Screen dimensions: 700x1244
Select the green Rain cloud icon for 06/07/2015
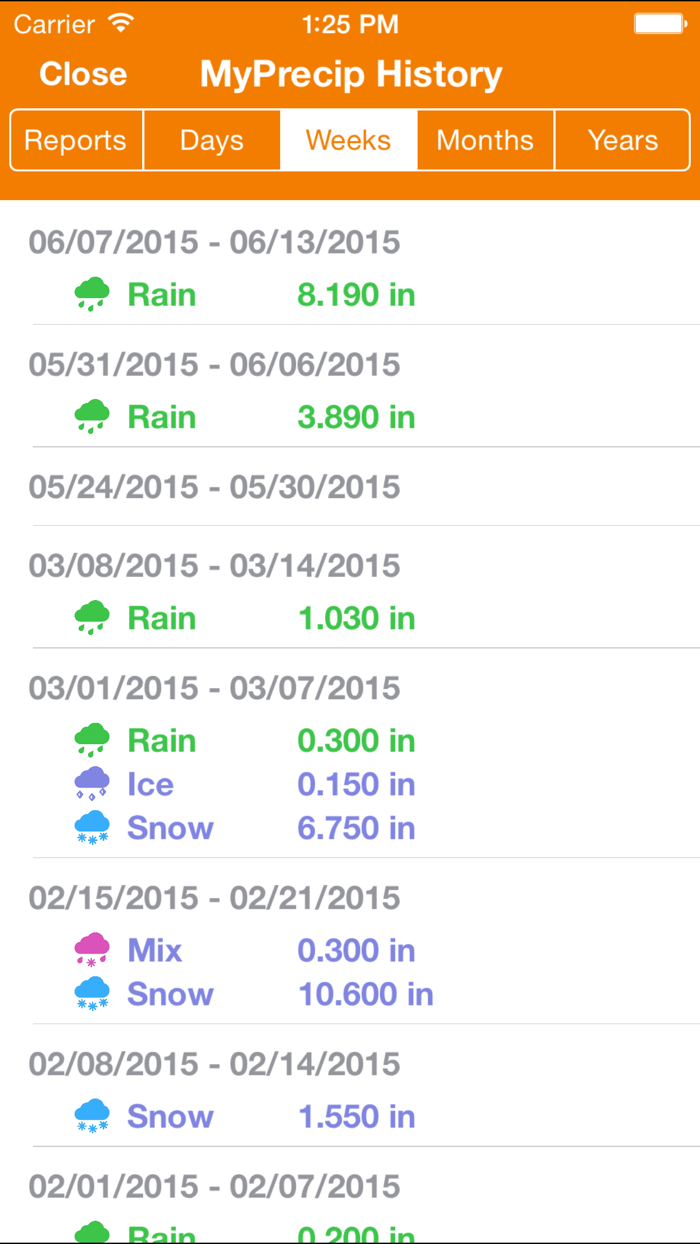point(91,293)
